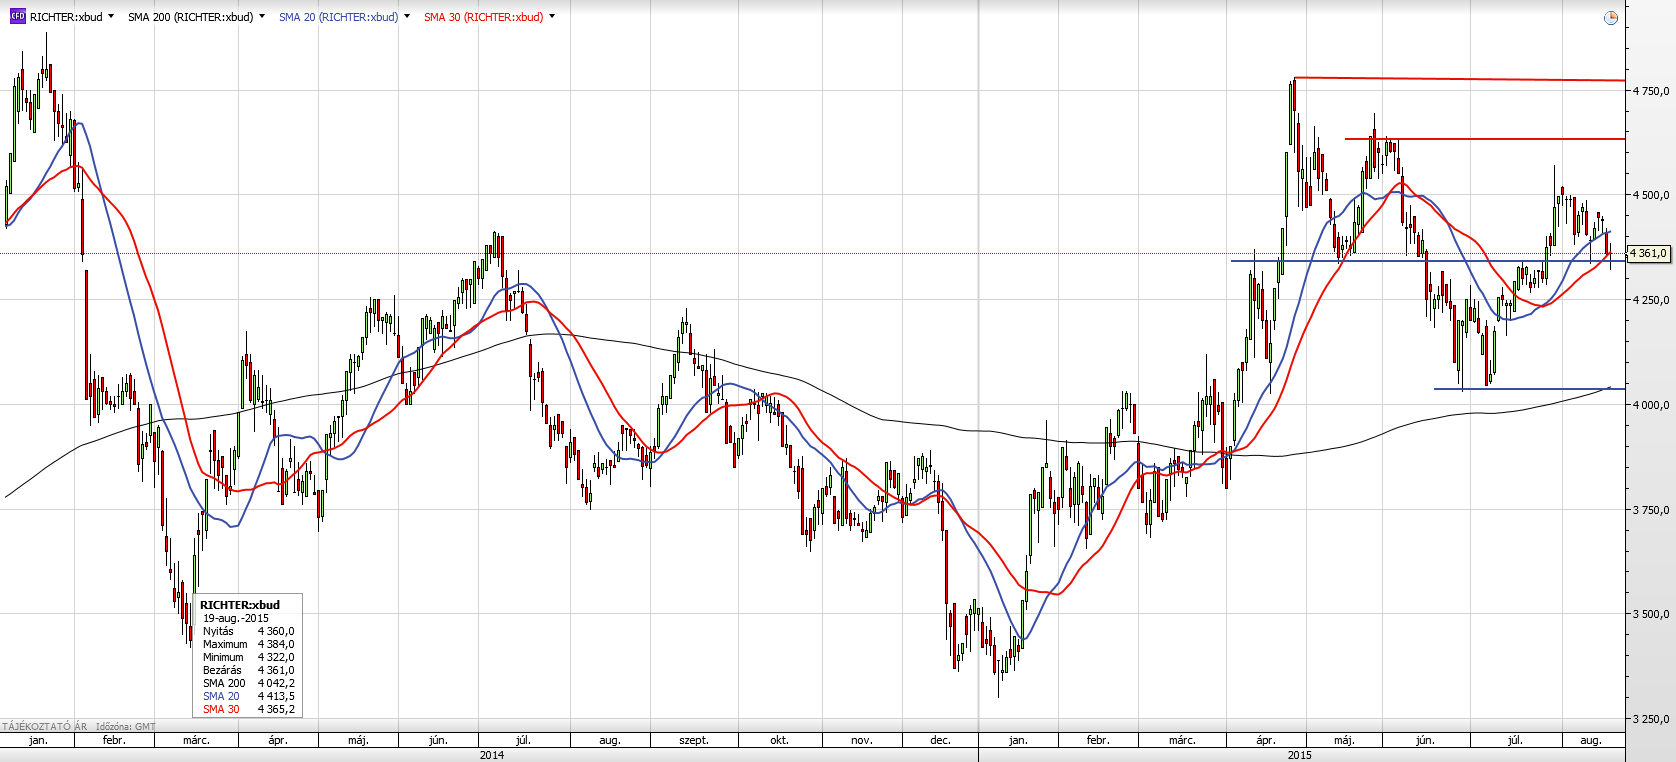Expand the SMA 200 (RICHTER:xbud) dropdown arrow
1676x762 pixels.
[262, 17]
